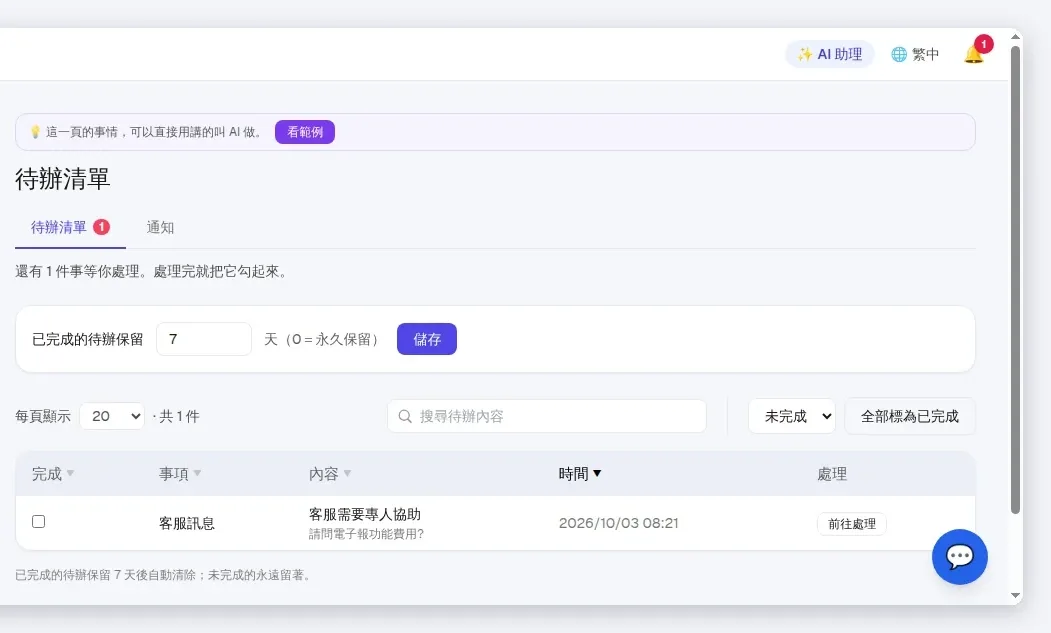The height and width of the screenshot is (633, 1051).
Task: Click the globe language icon
Action: click(899, 54)
